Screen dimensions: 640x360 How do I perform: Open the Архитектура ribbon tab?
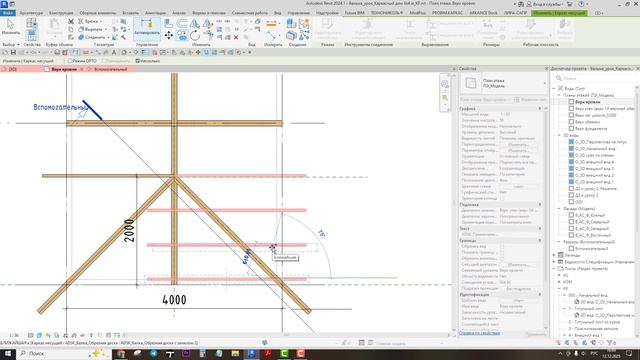31,13
